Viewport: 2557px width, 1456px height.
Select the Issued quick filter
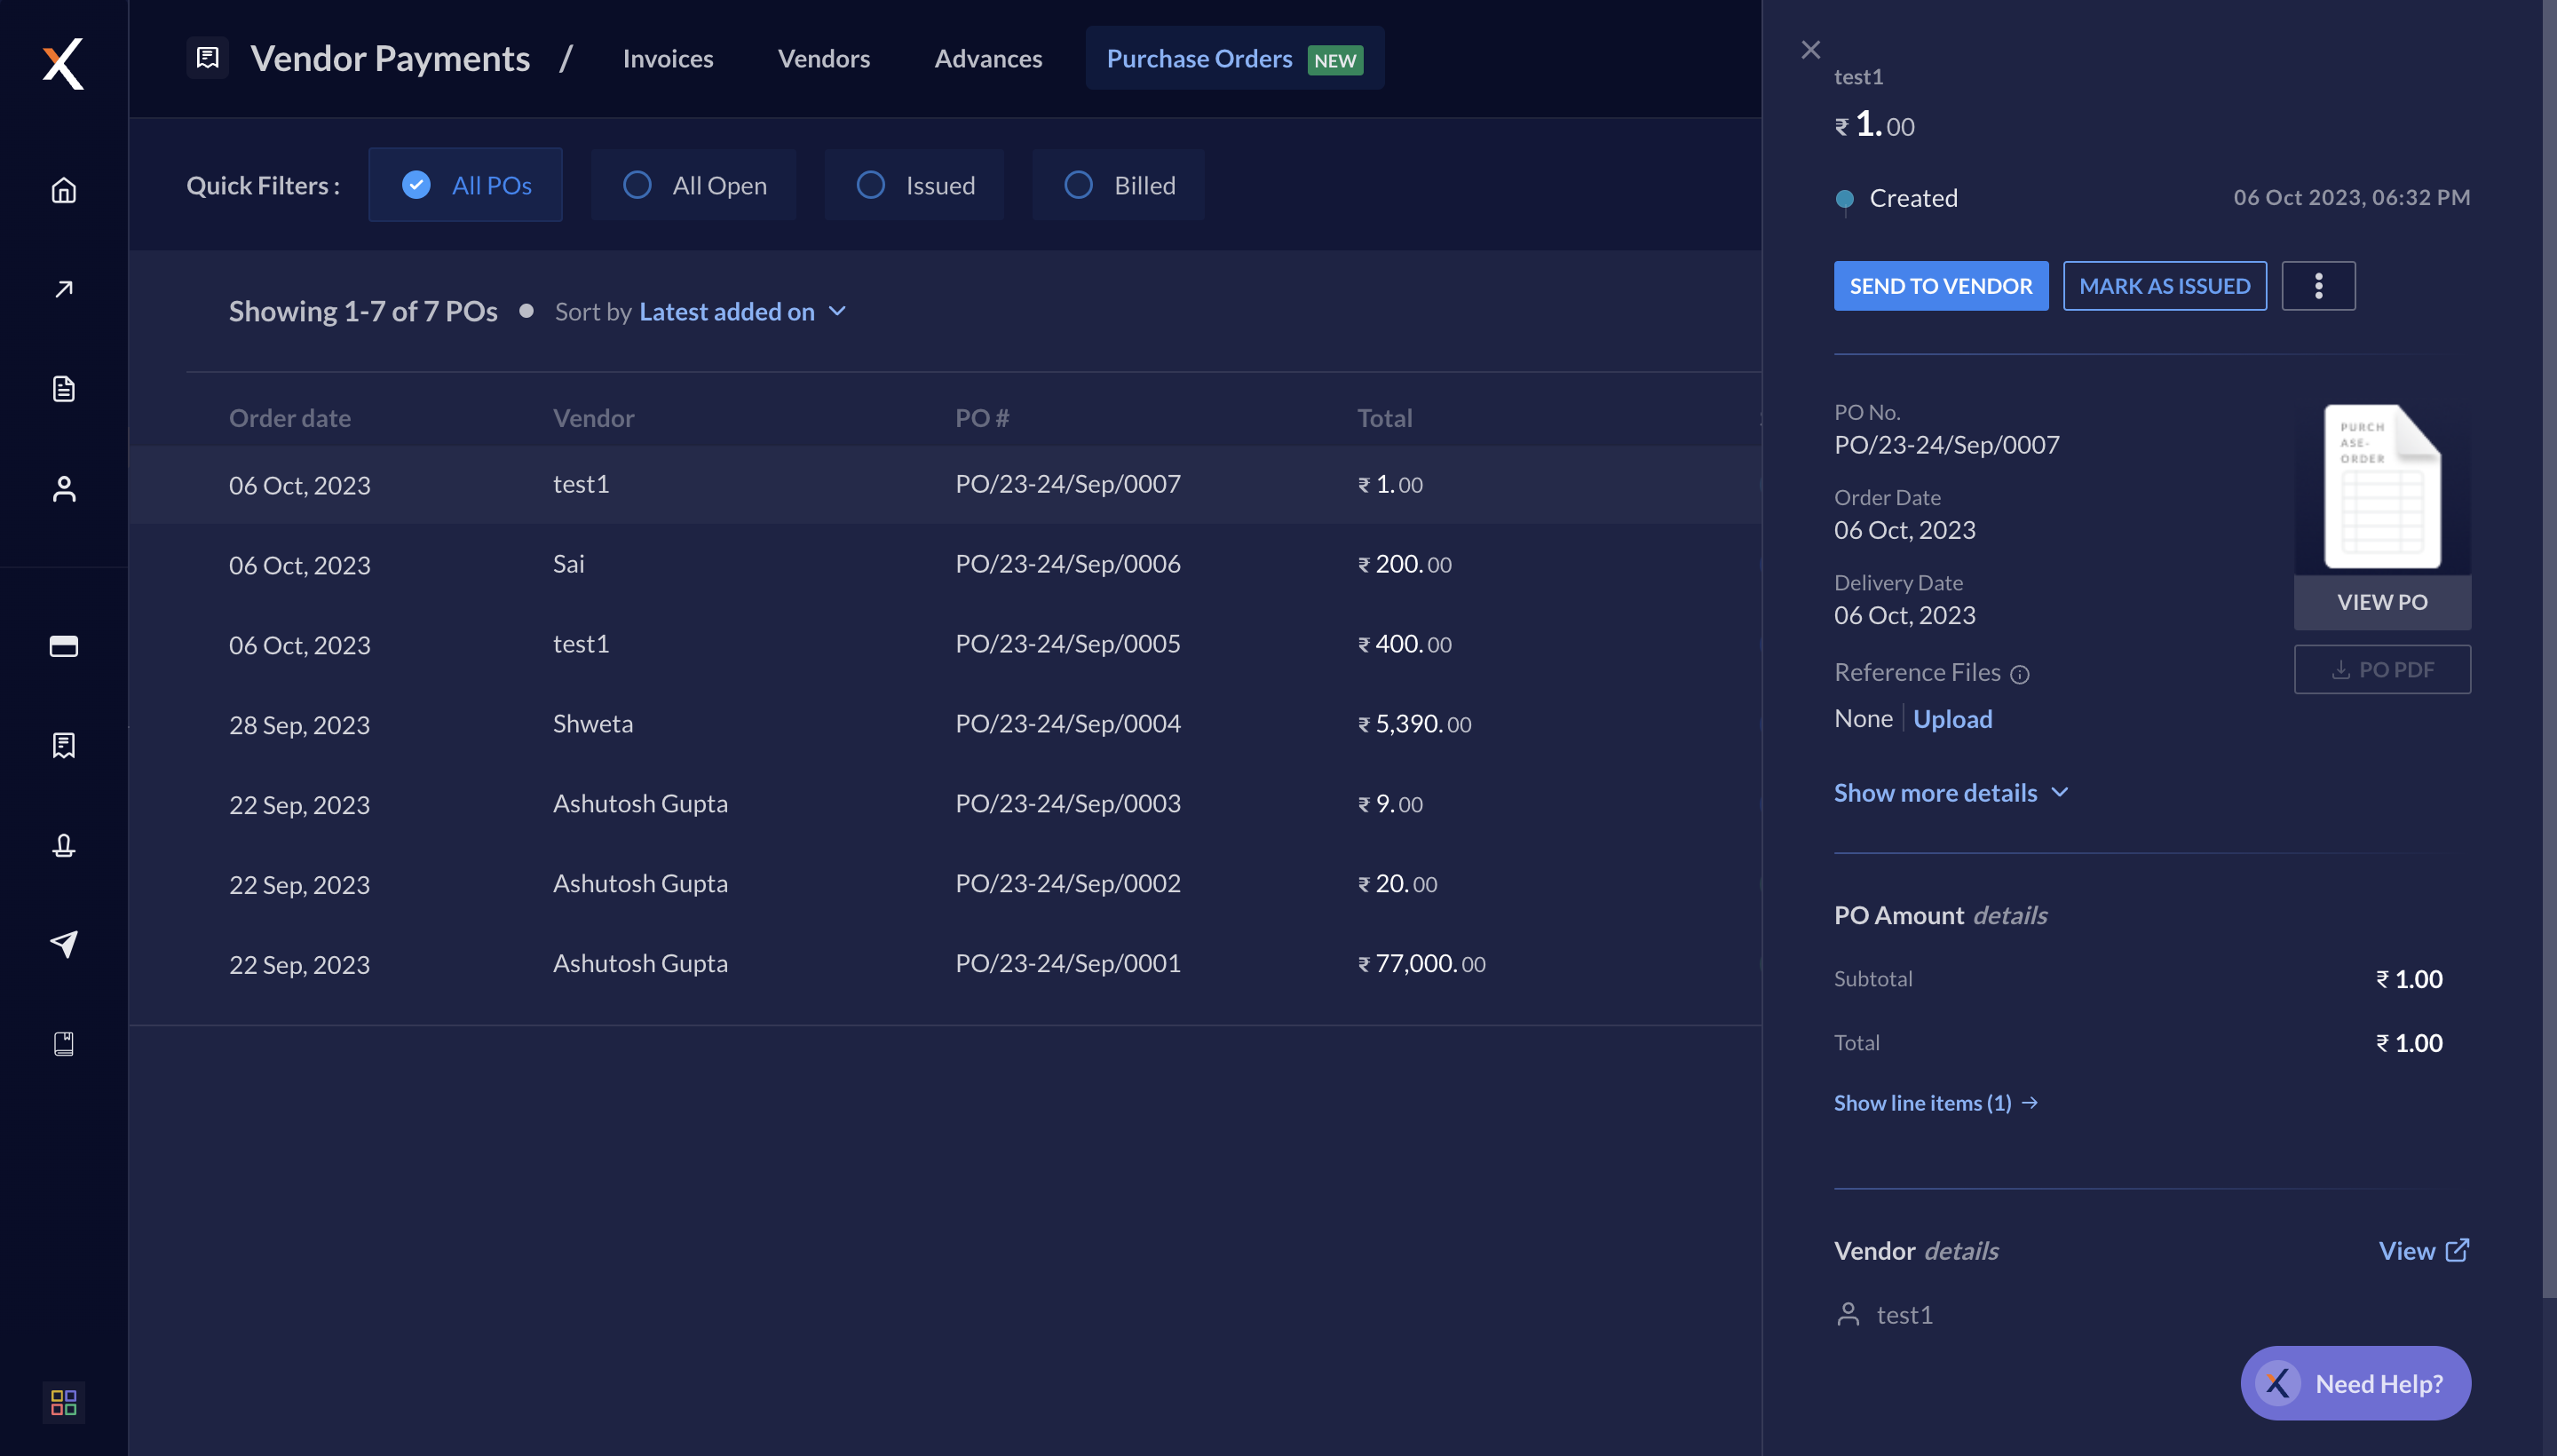914,185
